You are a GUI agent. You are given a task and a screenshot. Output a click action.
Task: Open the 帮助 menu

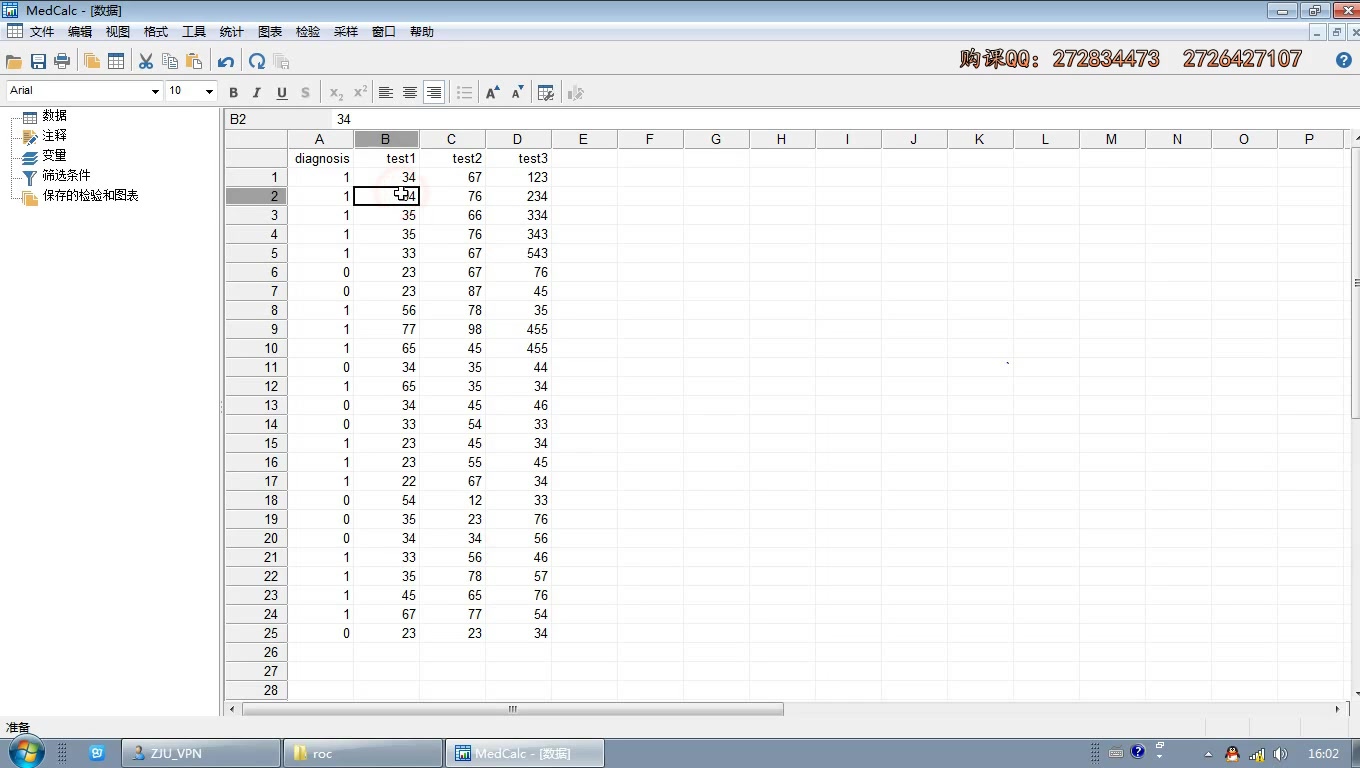coord(422,32)
